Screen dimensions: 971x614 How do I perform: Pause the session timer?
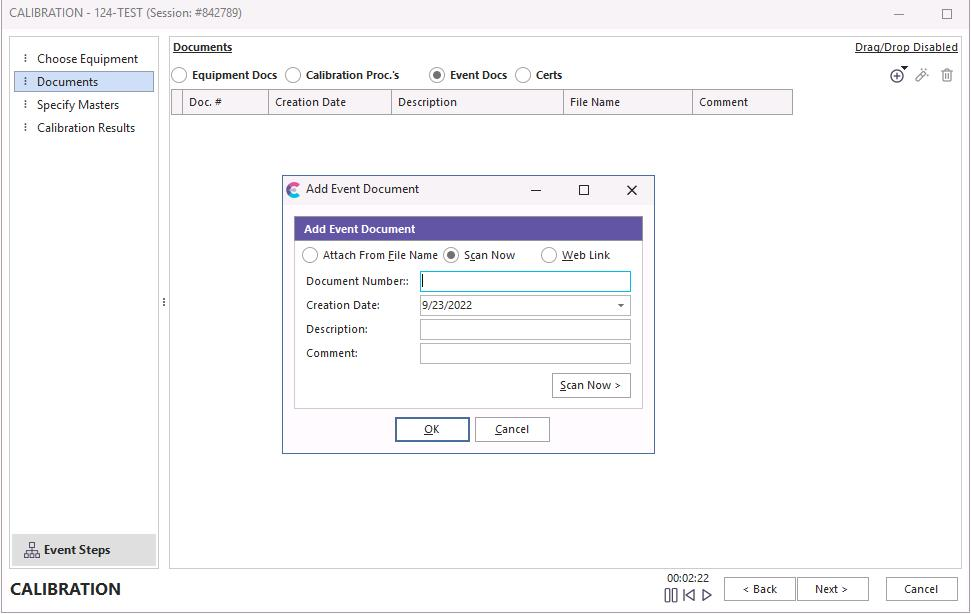coord(671,595)
